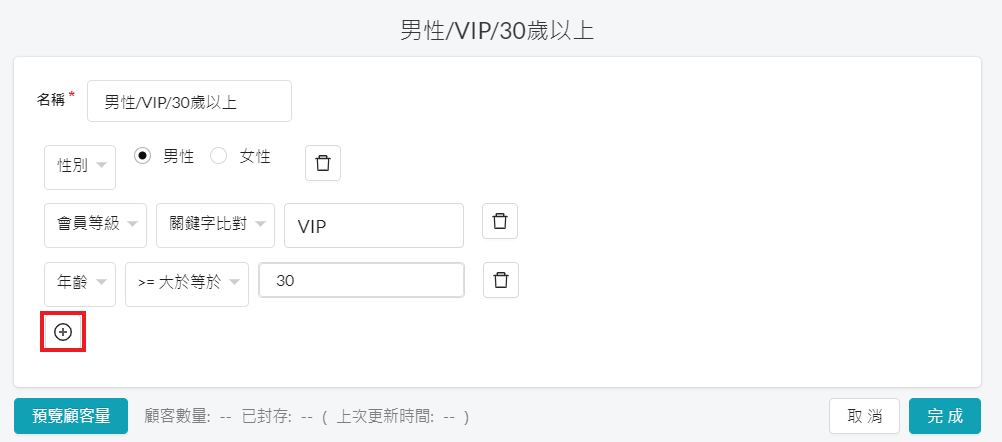Choose the 女性 radio option

[219, 156]
